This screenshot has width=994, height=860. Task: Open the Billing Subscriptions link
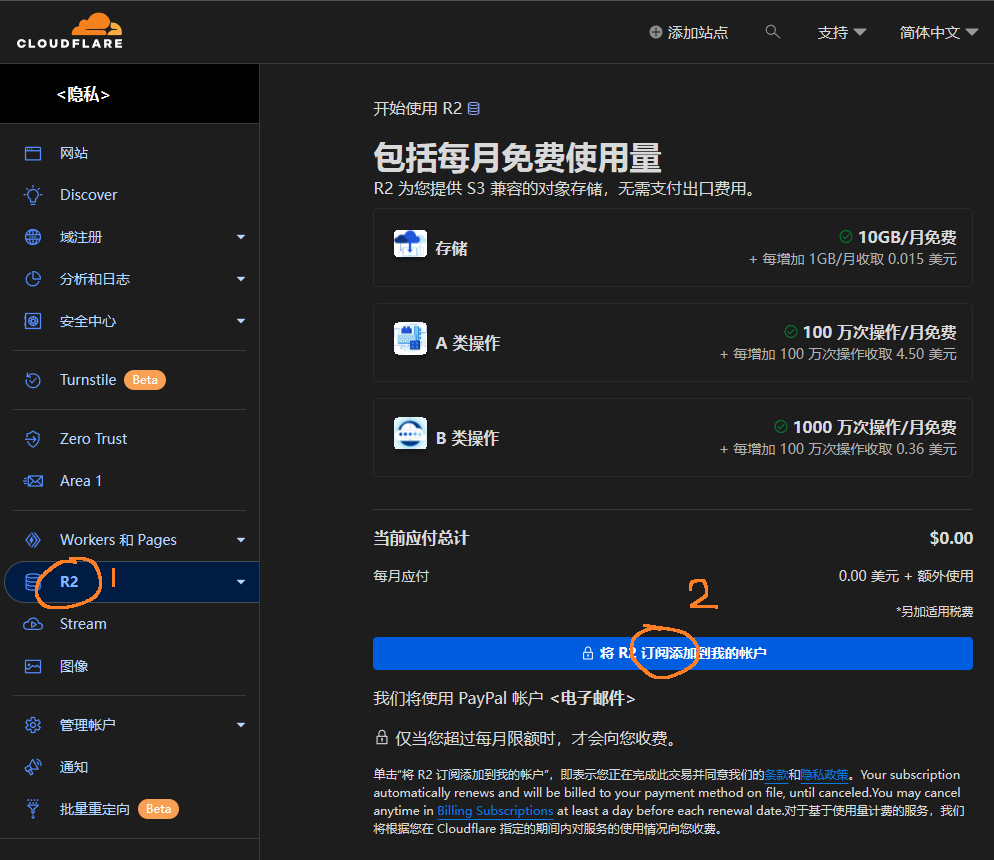494,810
